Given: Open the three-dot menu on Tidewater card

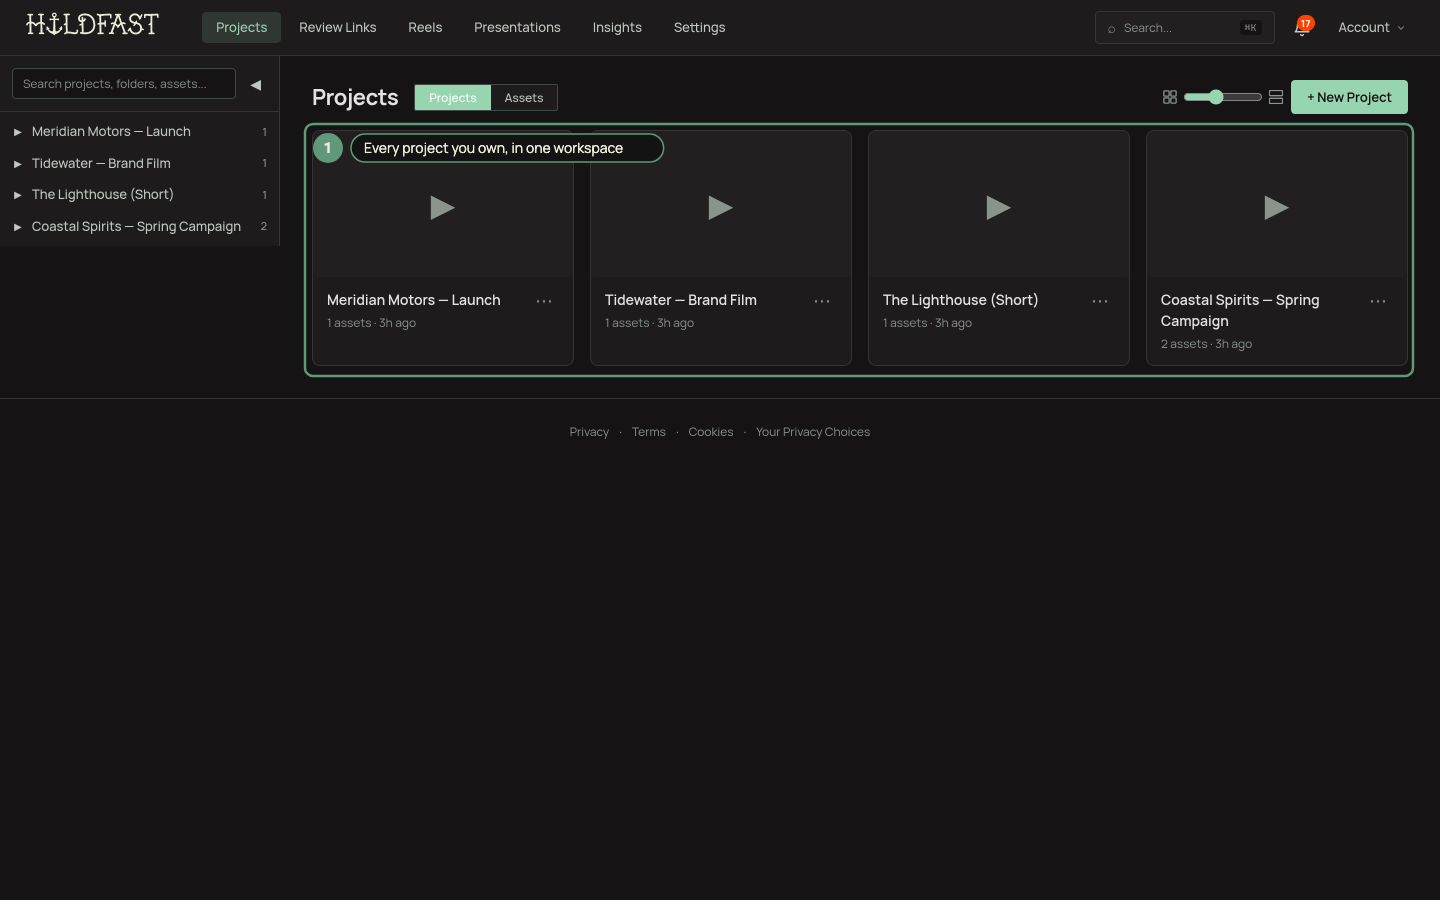Looking at the screenshot, I should pyautogui.click(x=822, y=301).
